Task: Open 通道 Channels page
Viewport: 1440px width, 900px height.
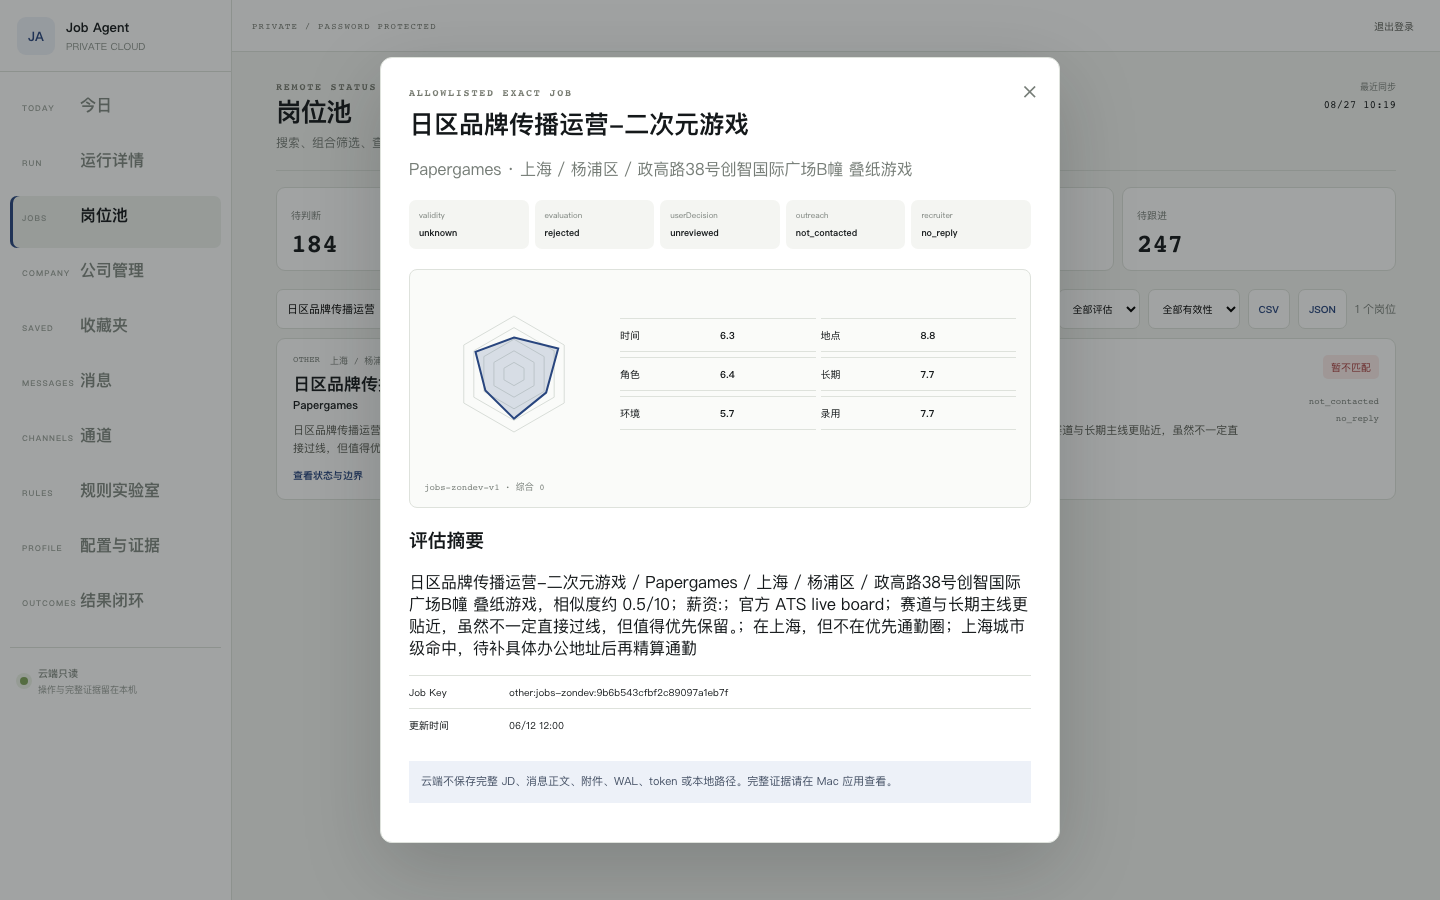Action: coord(115,436)
